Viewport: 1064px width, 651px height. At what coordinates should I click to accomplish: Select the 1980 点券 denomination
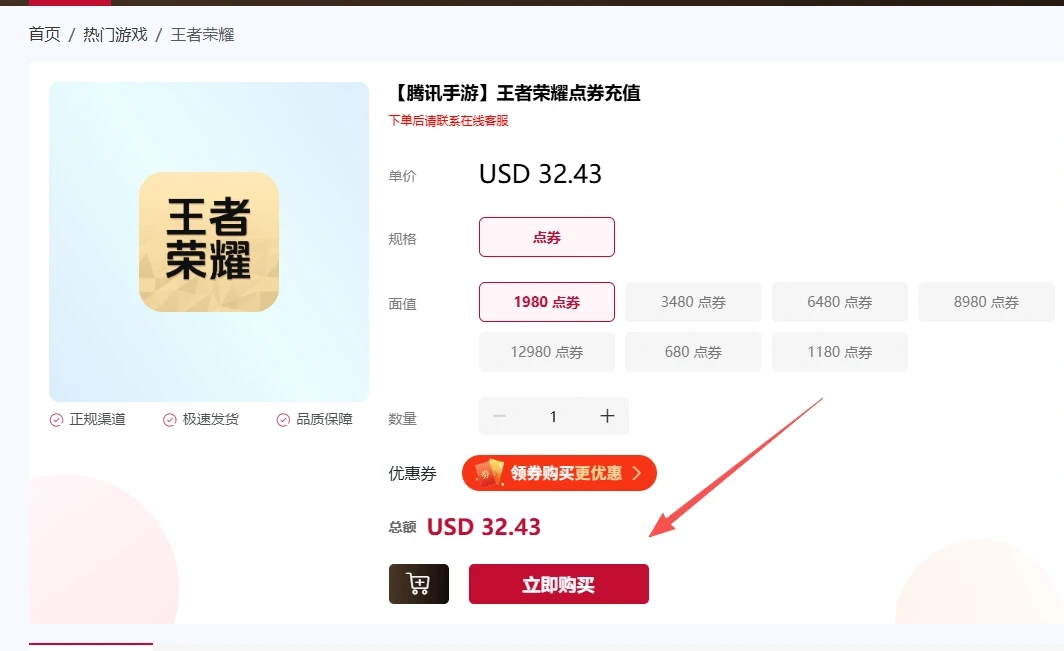[x=547, y=302]
